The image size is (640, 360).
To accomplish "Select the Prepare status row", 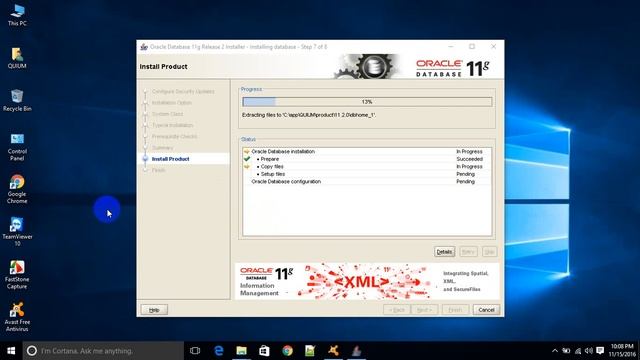I will (367, 159).
